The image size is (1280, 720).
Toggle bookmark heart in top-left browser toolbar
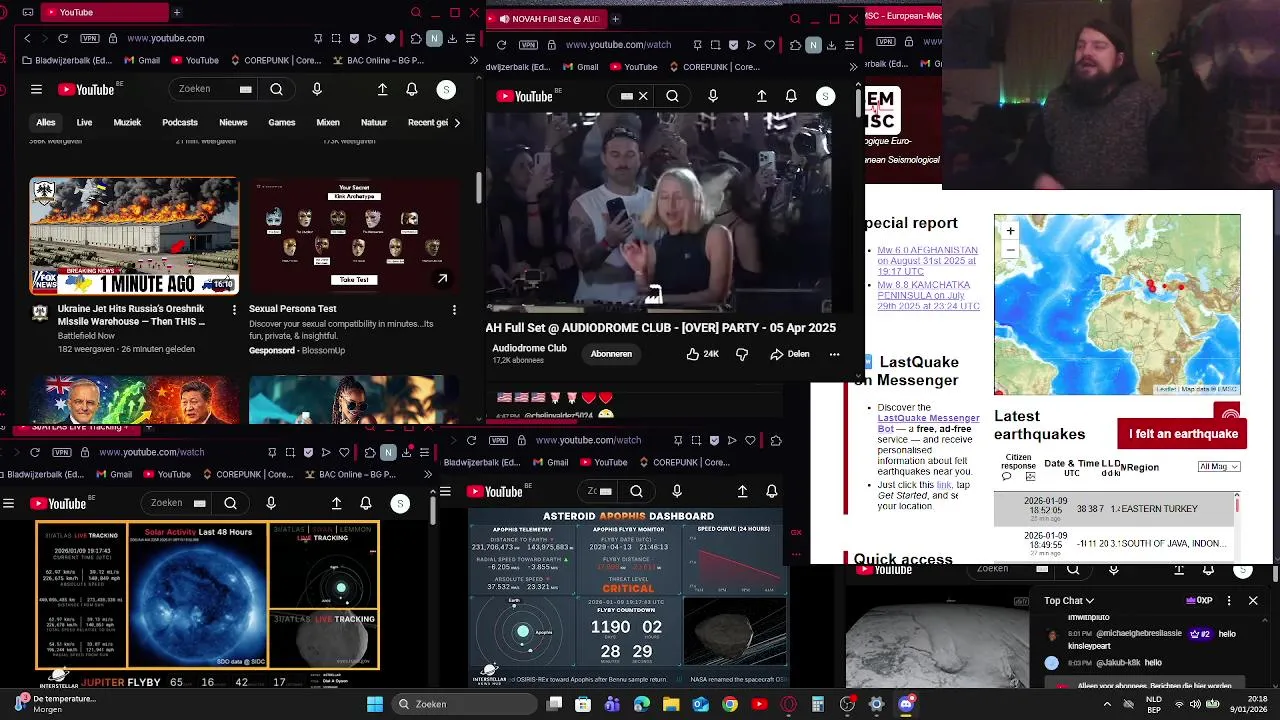389,38
